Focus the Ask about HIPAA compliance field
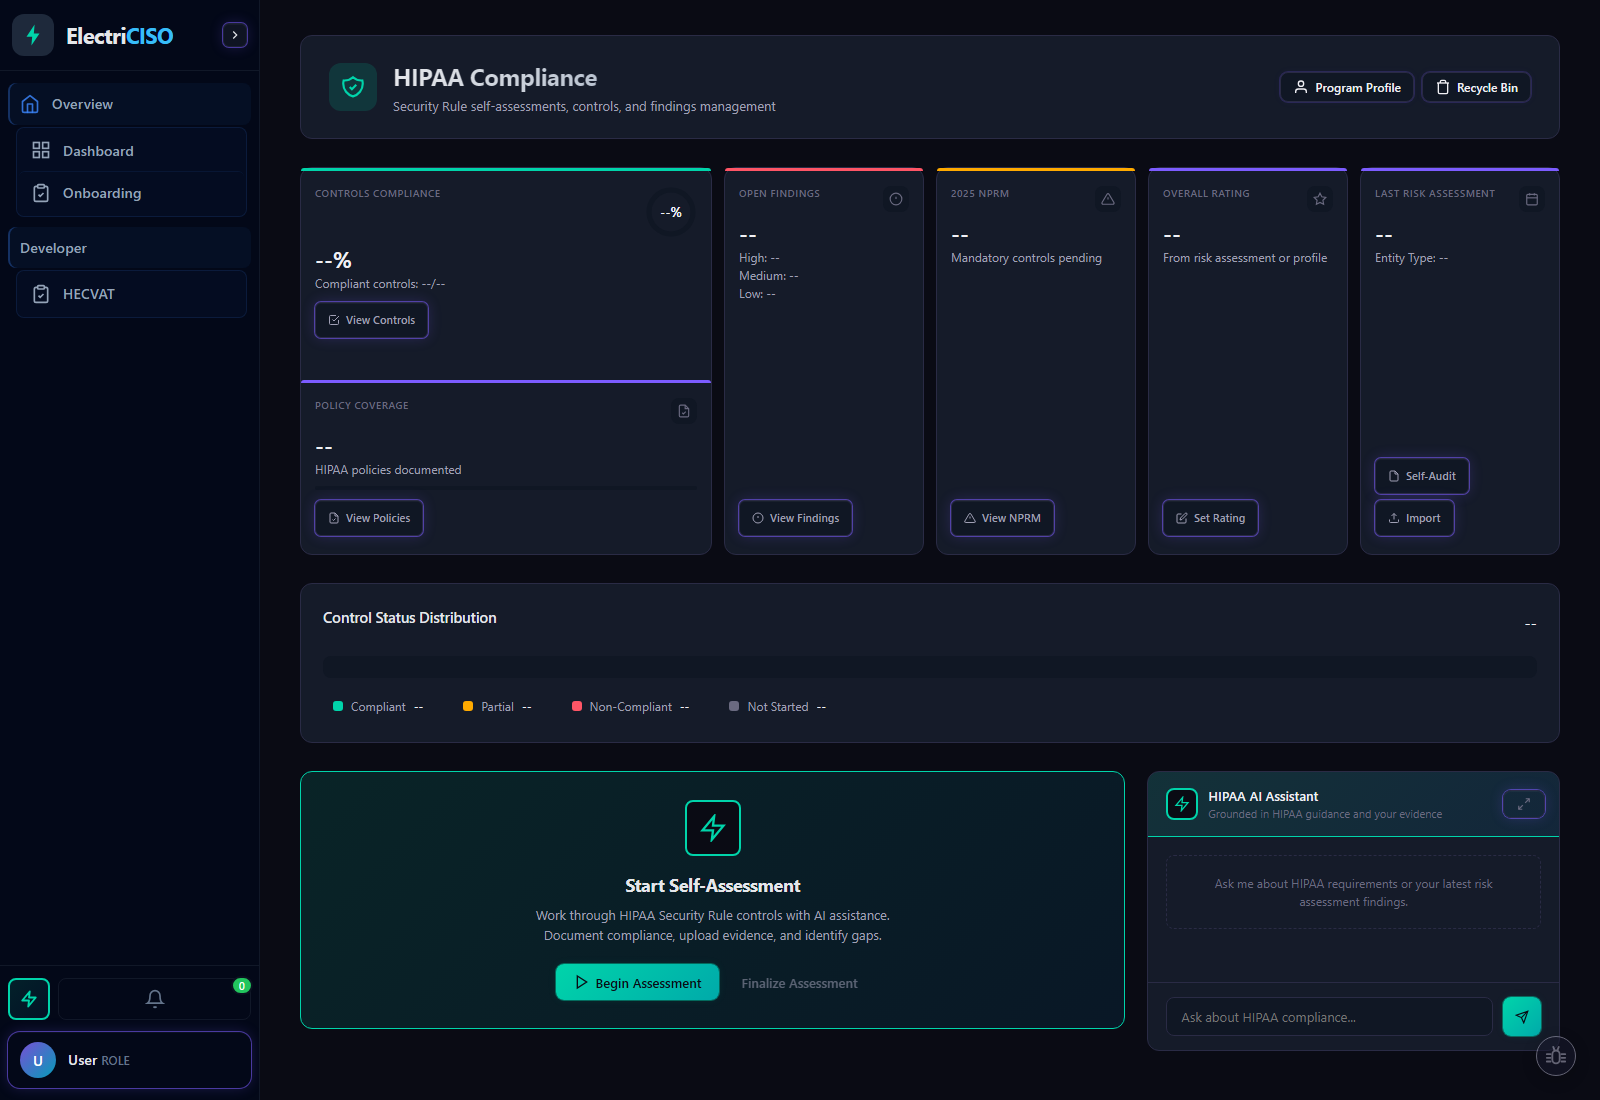The image size is (1600, 1100). pos(1328,1017)
